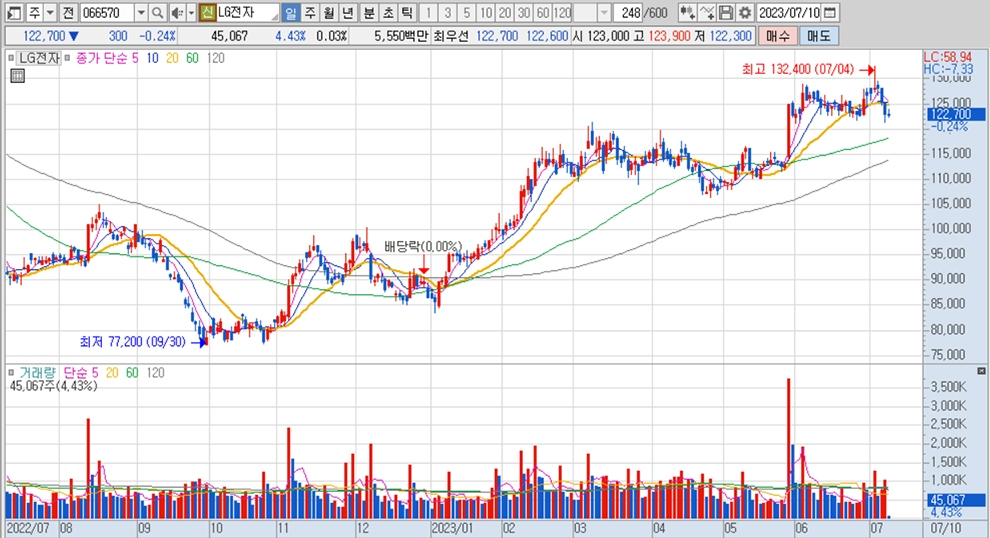Image resolution: width=990 pixels, height=538 pixels.
Task: Toggle the daily (일) chart period
Action: (290, 13)
